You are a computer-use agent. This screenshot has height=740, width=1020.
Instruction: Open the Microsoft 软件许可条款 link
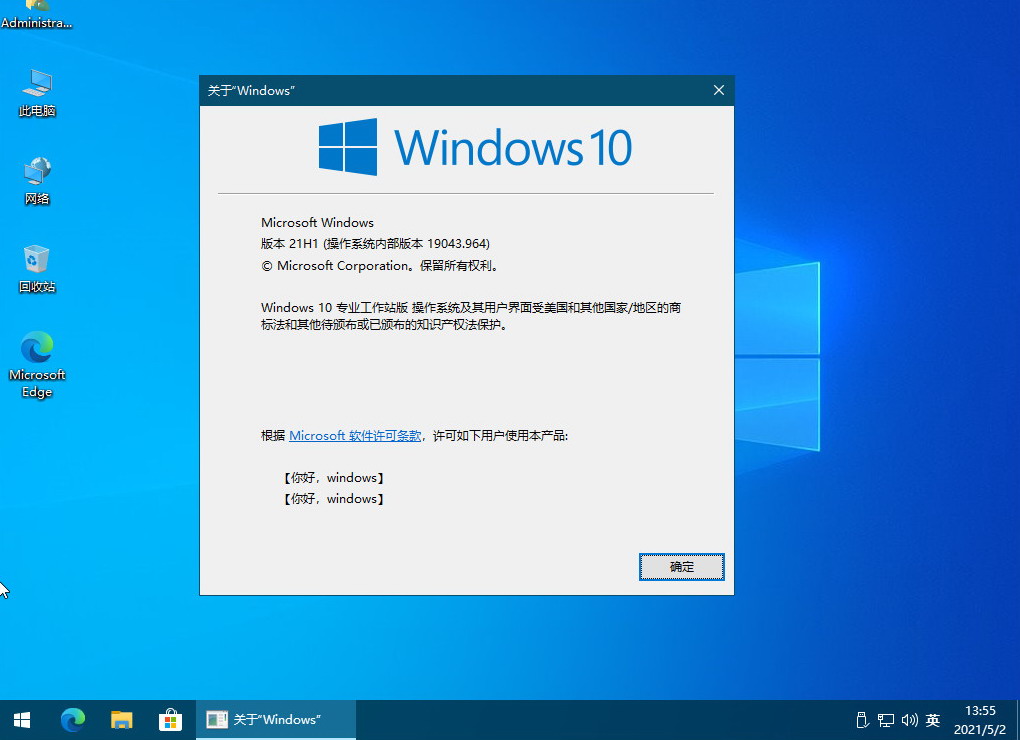coord(355,436)
